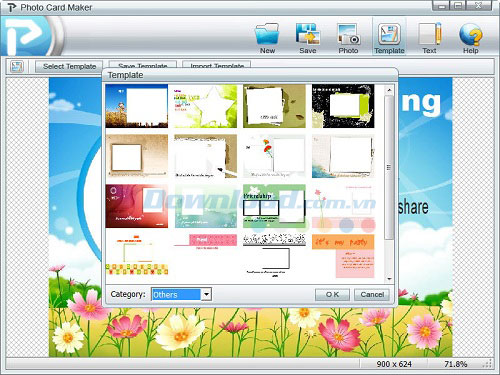Click the small template icon beside Select Template

(17, 66)
